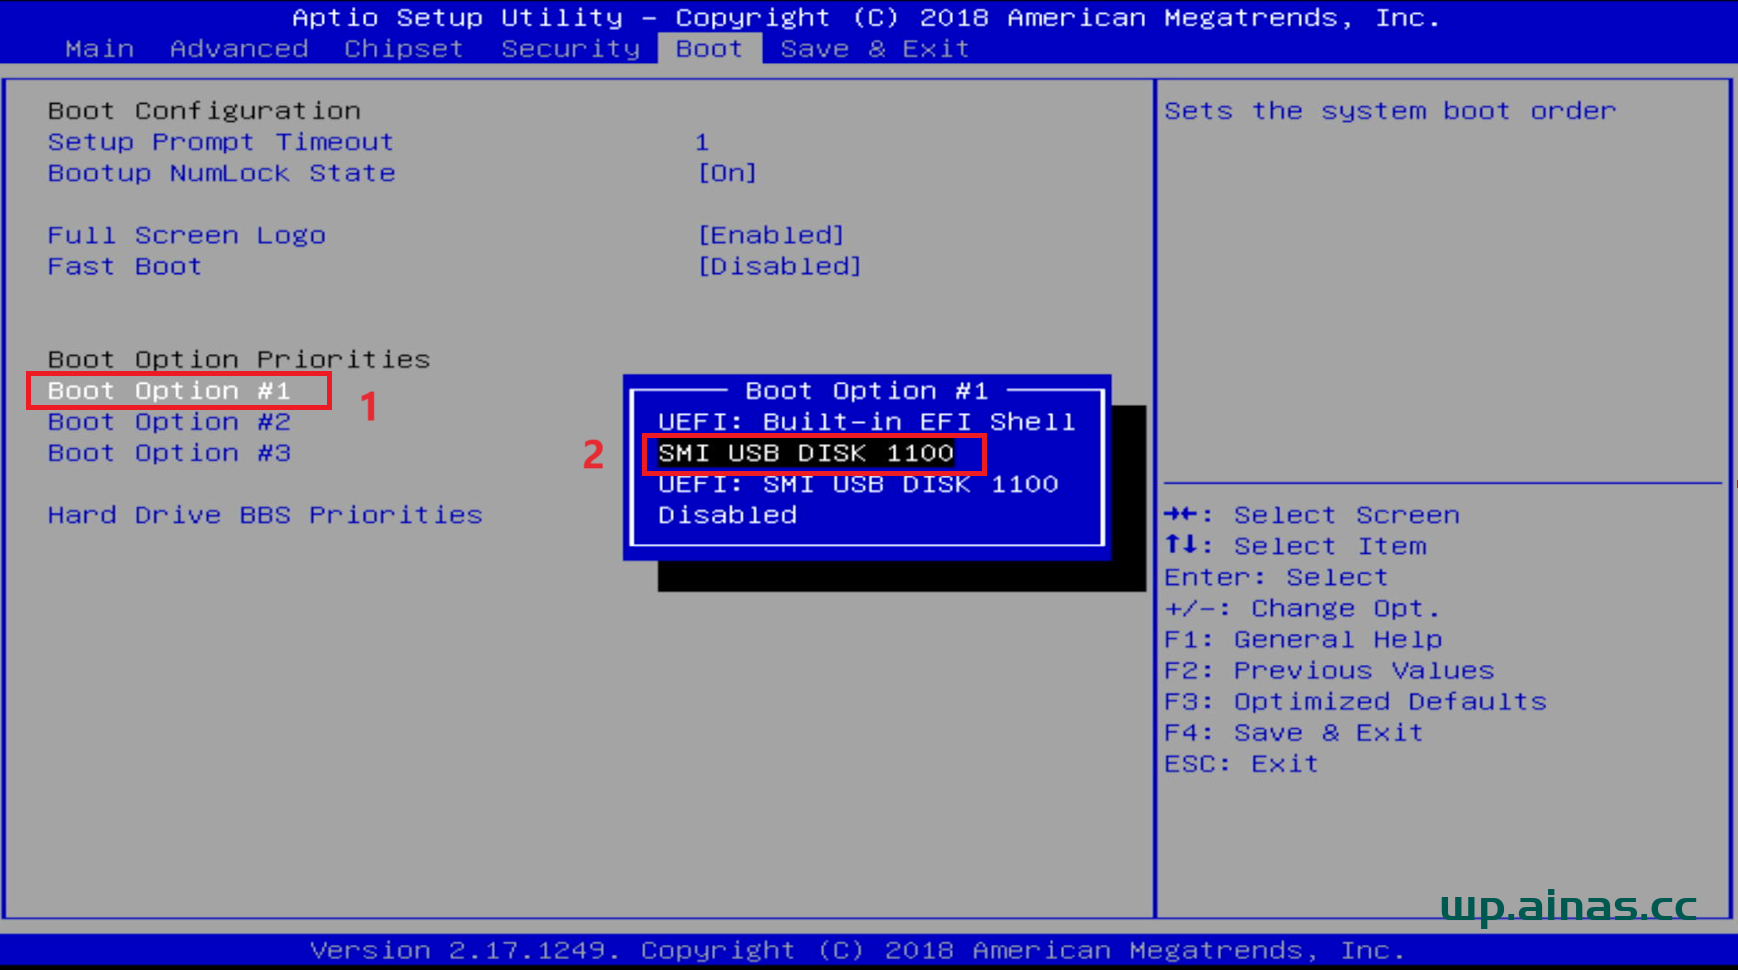1738x970 pixels.
Task: Open the Advanced tab
Action: click(239, 49)
